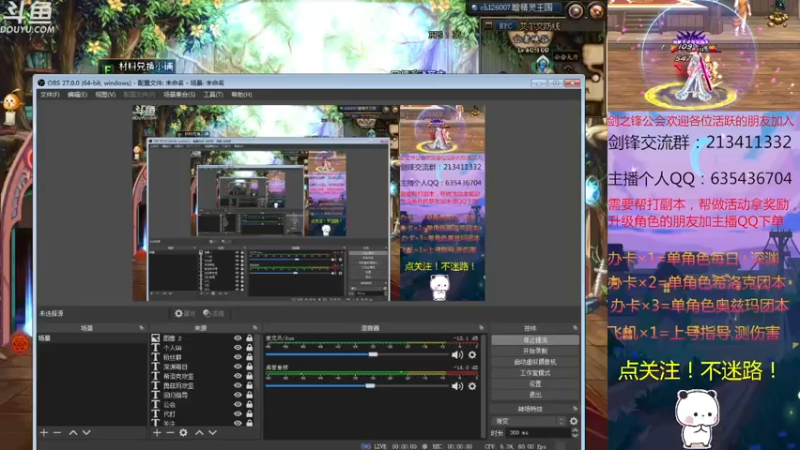800x450 pixels.
Task: Open the 文件(F) menu
Action: pos(50,94)
